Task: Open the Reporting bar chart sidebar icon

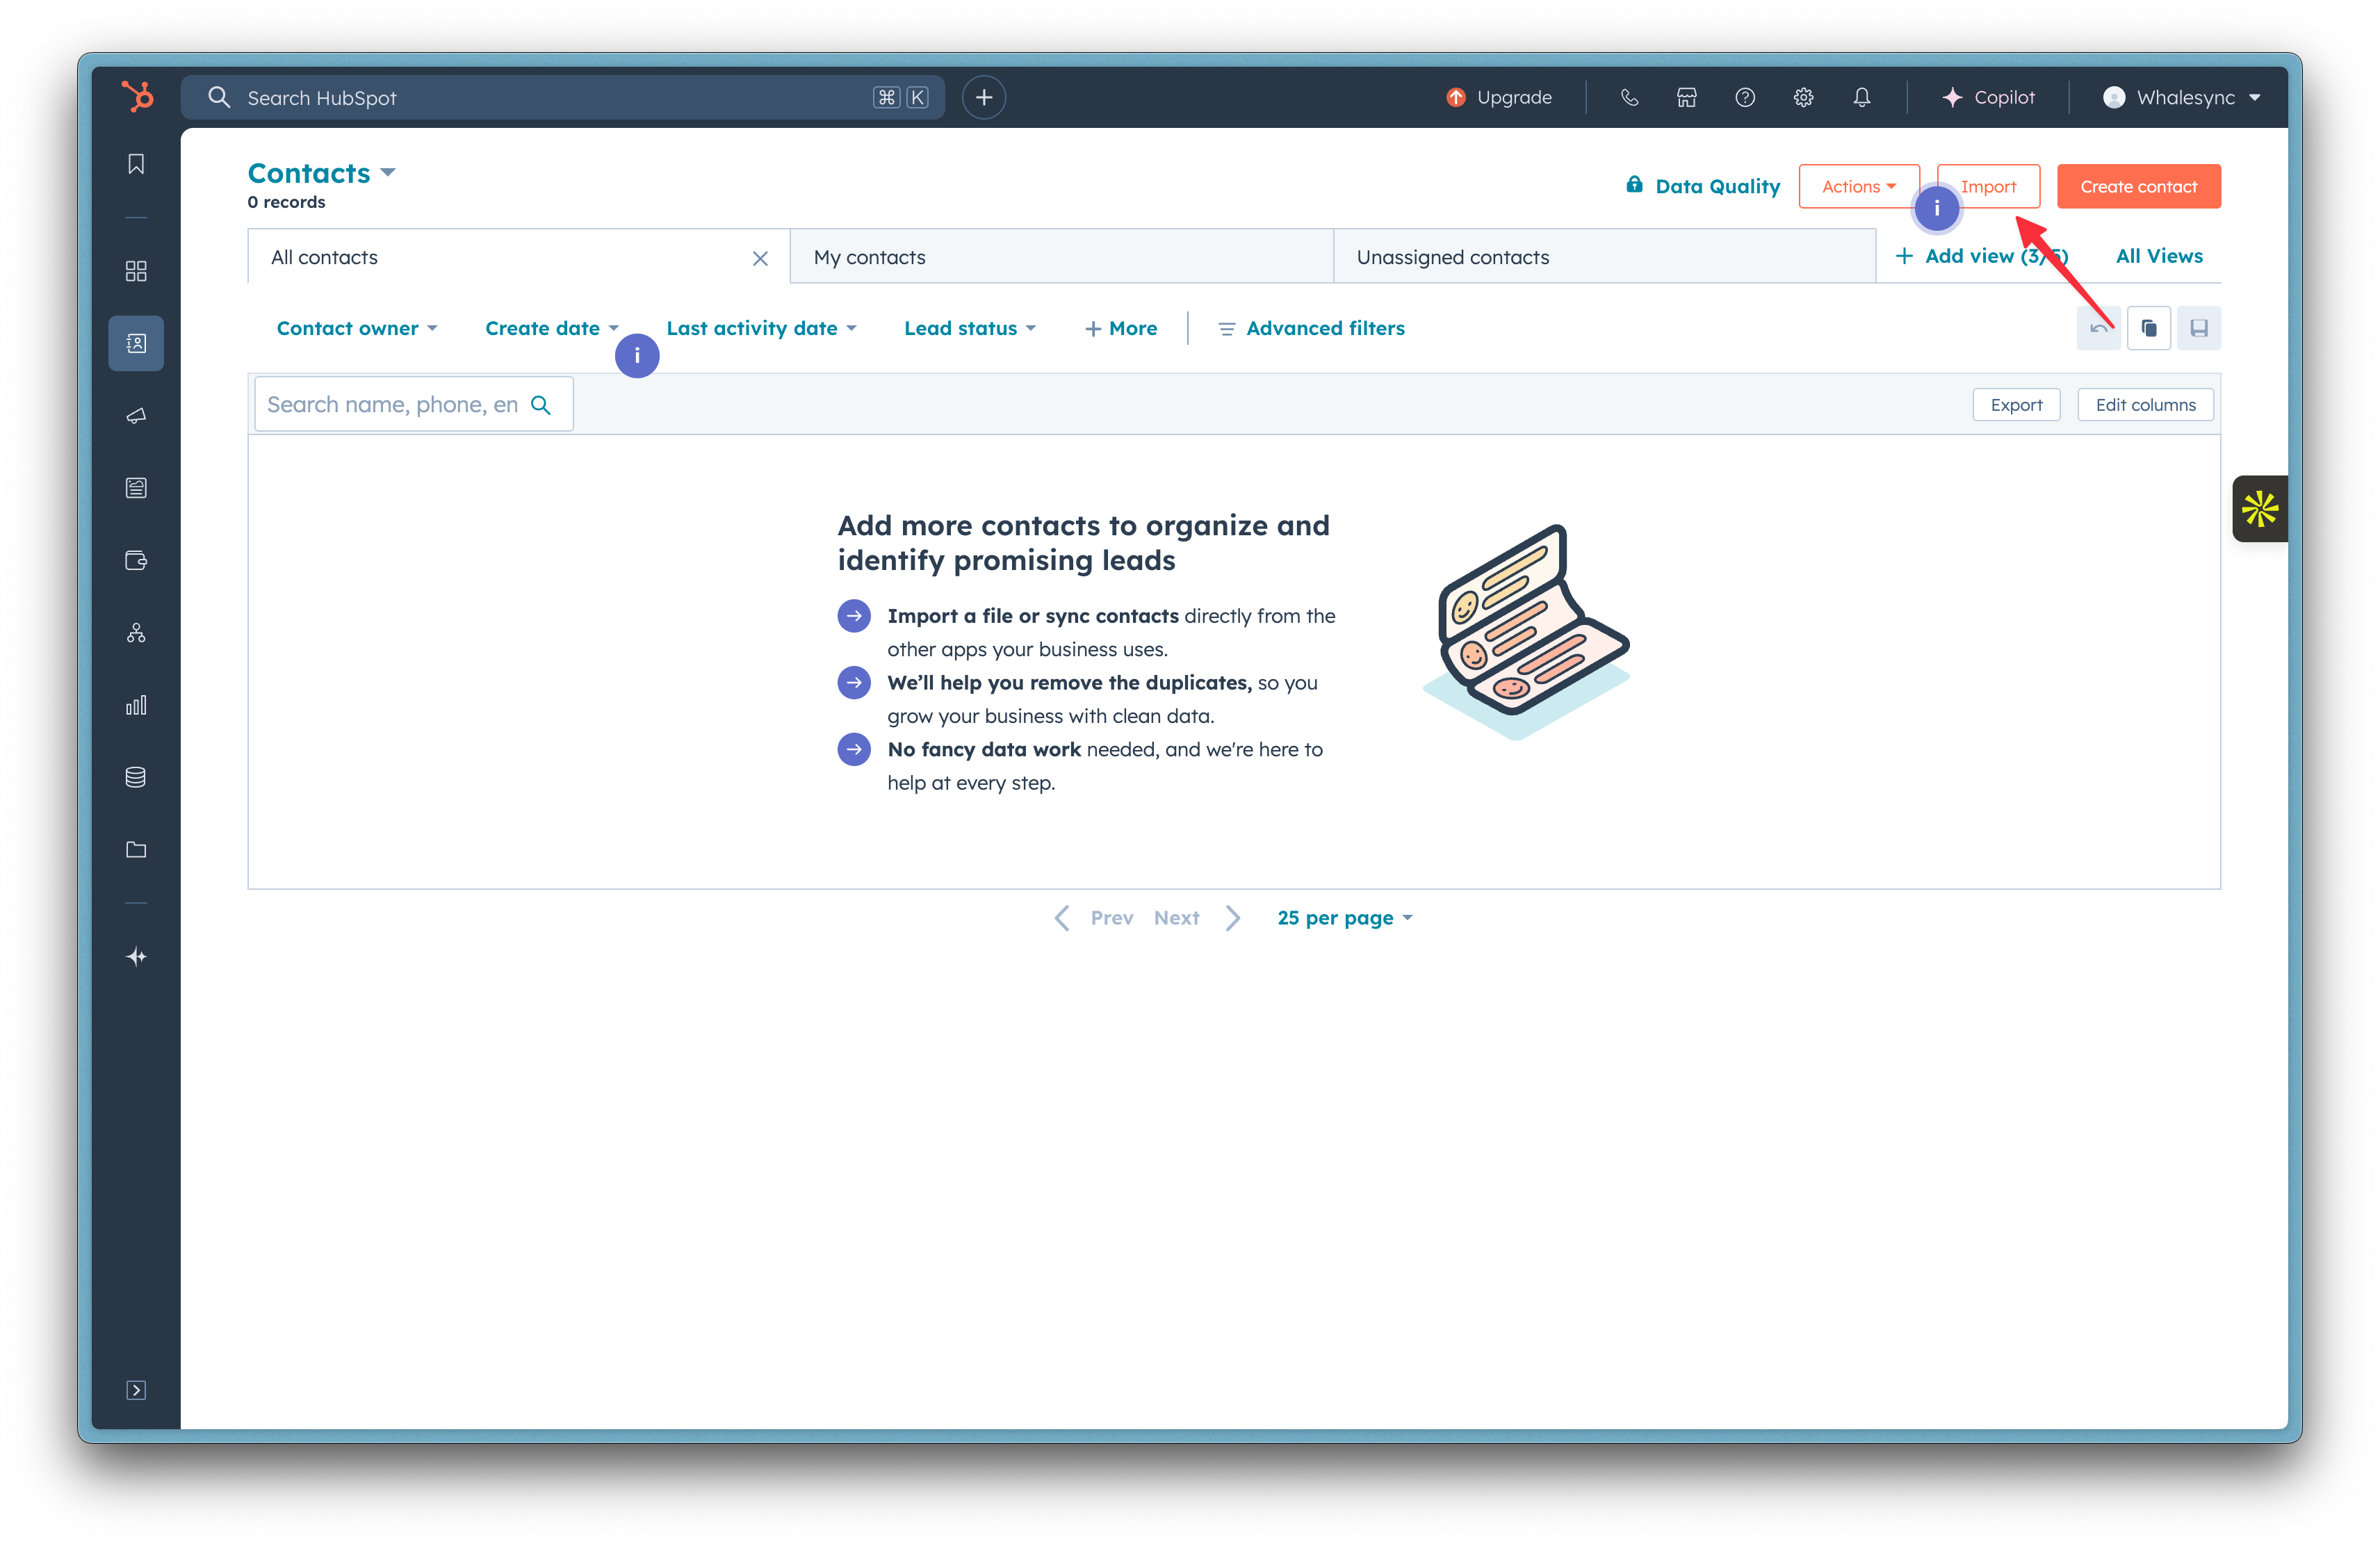Action: point(136,705)
